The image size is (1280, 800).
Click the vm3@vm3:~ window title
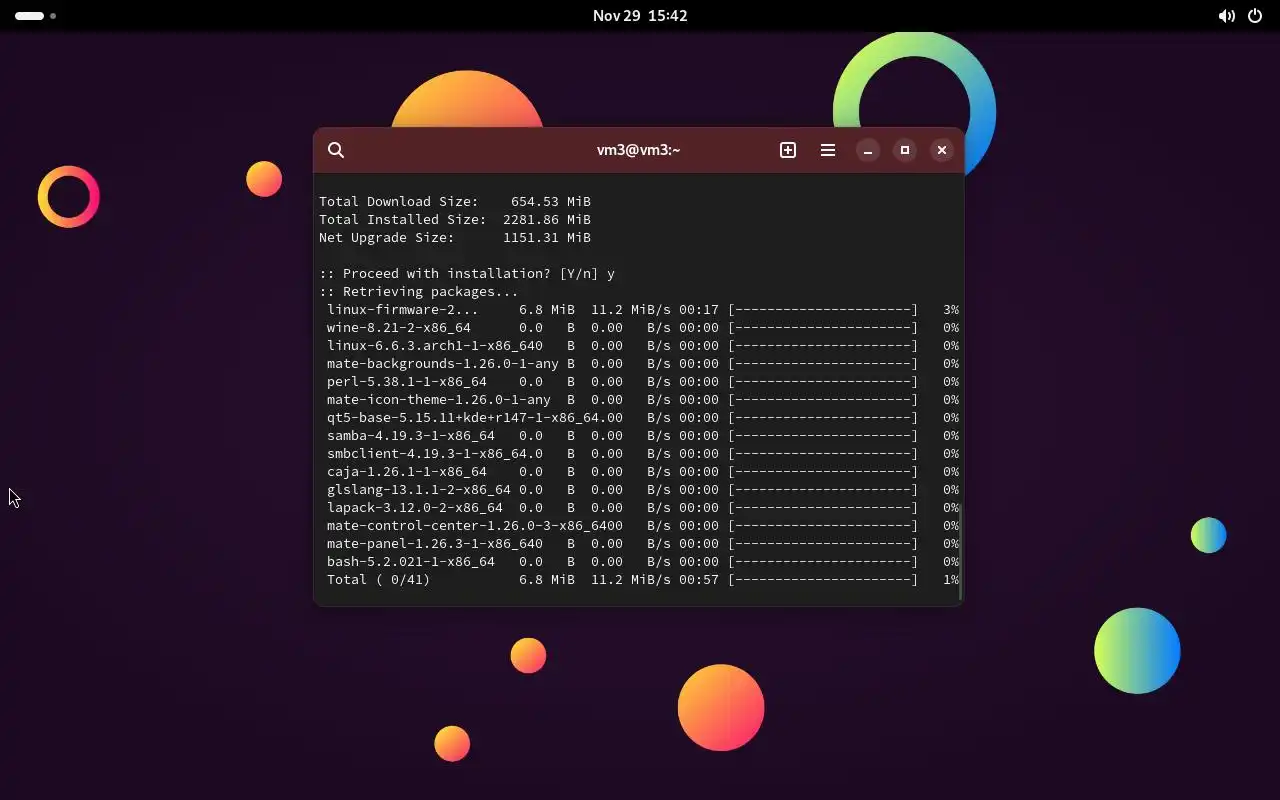point(638,150)
